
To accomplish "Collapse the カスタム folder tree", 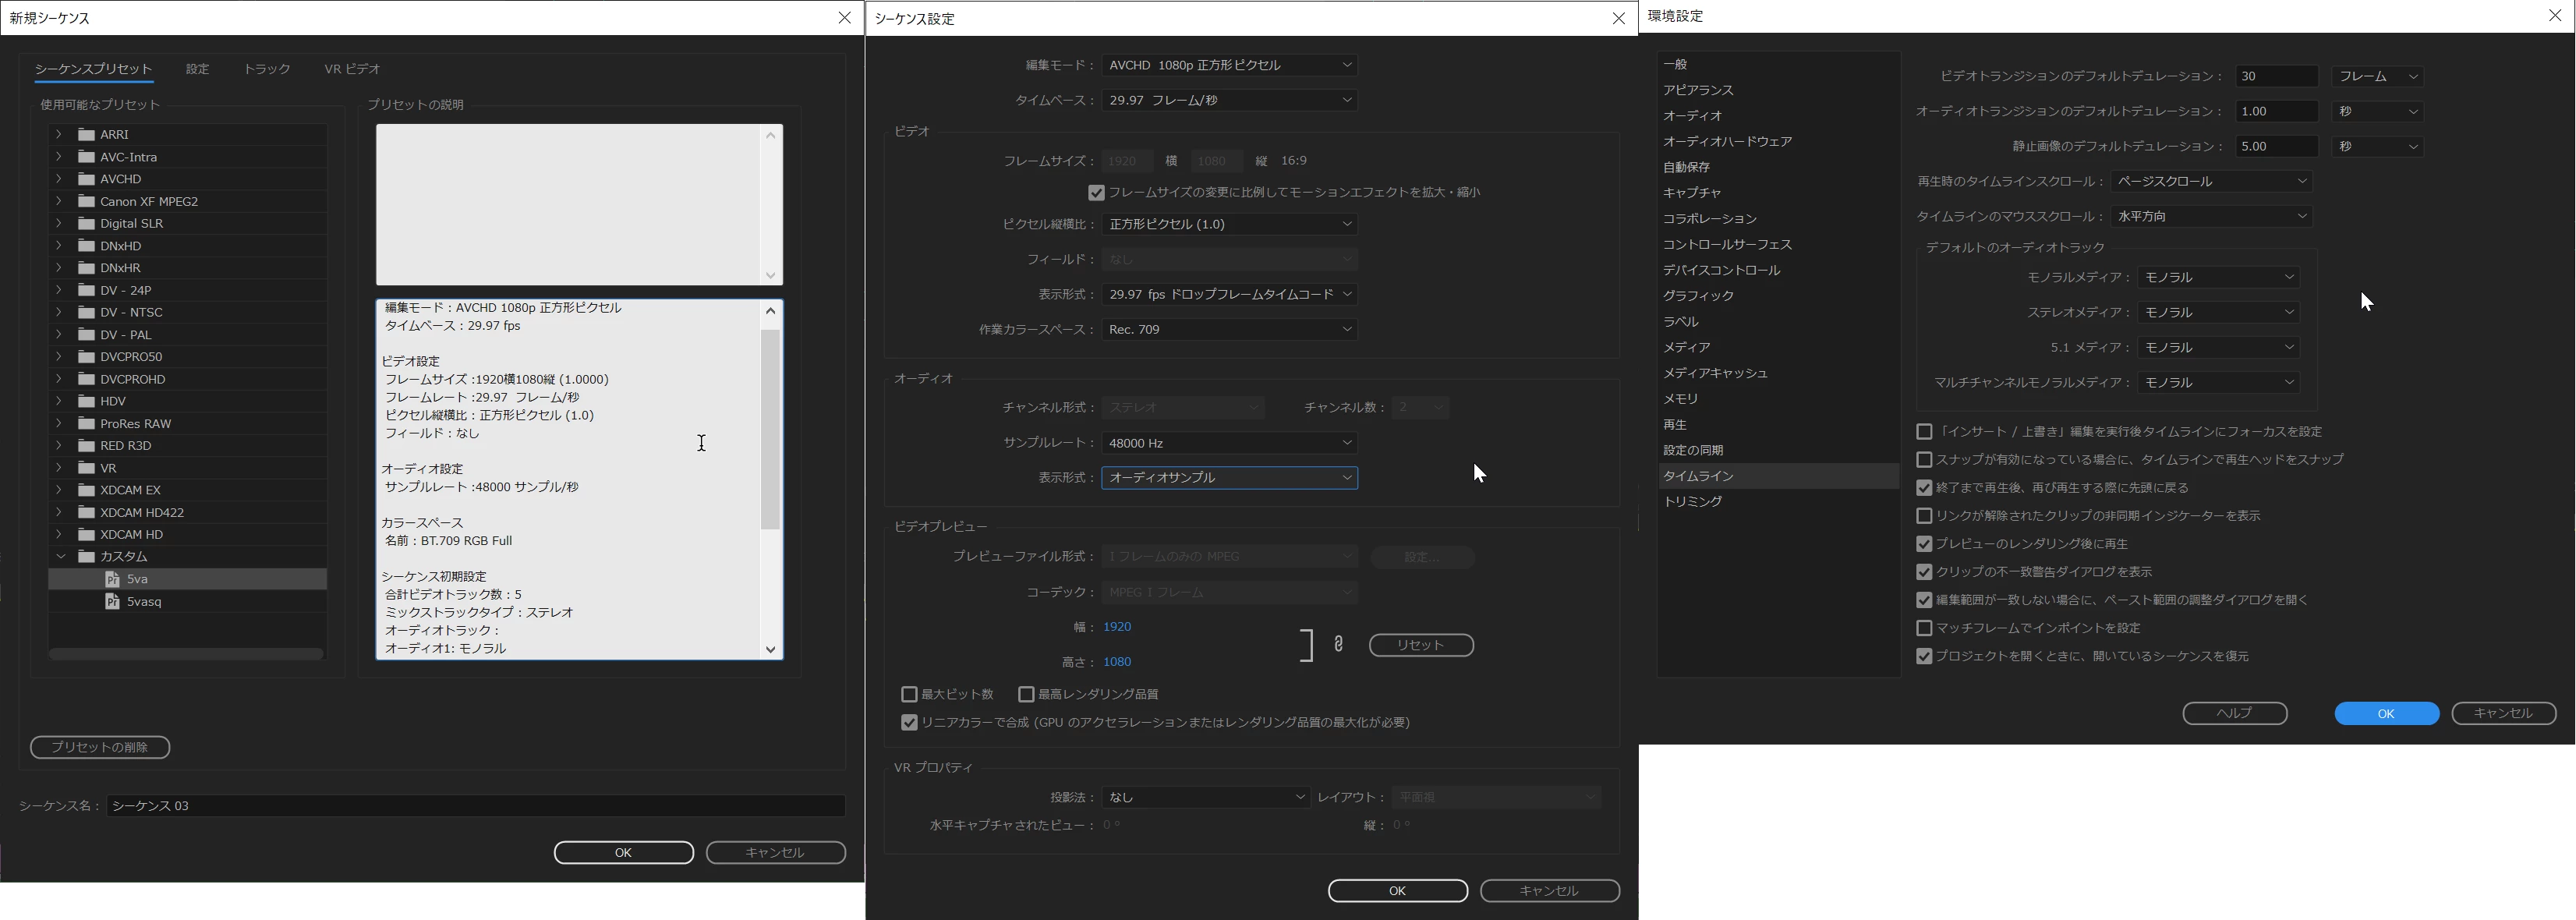I will pos(60,556).
